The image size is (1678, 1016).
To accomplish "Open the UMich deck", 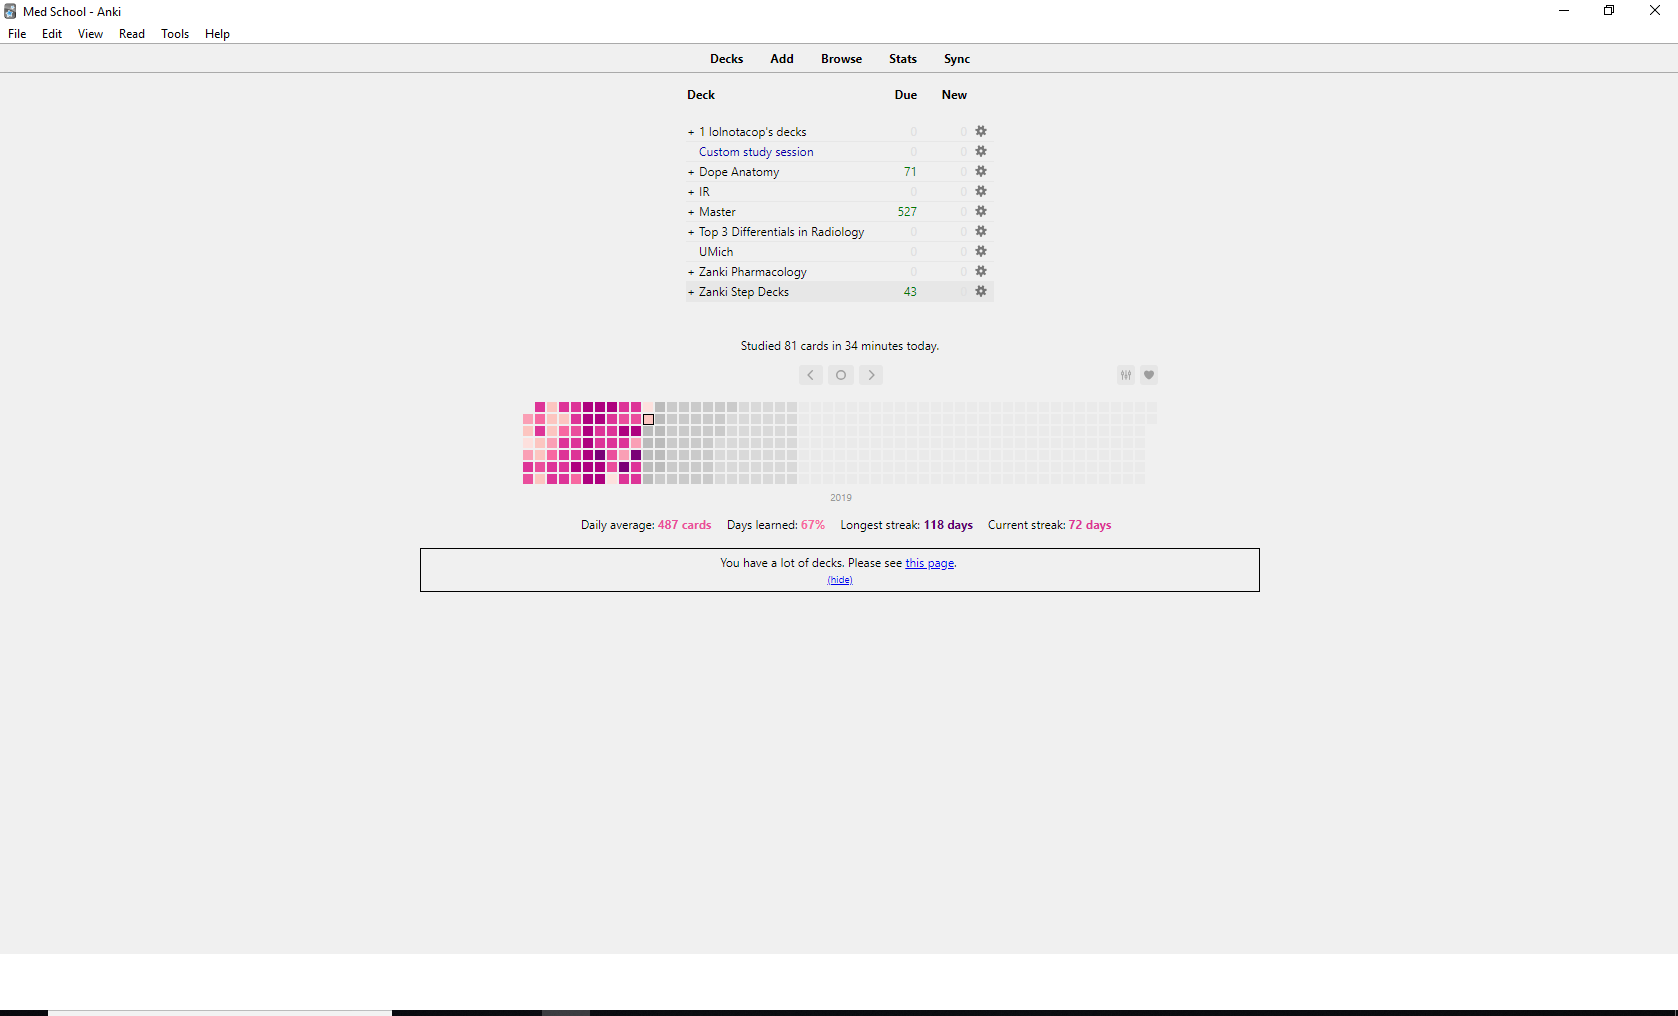I will click(716, 252).
